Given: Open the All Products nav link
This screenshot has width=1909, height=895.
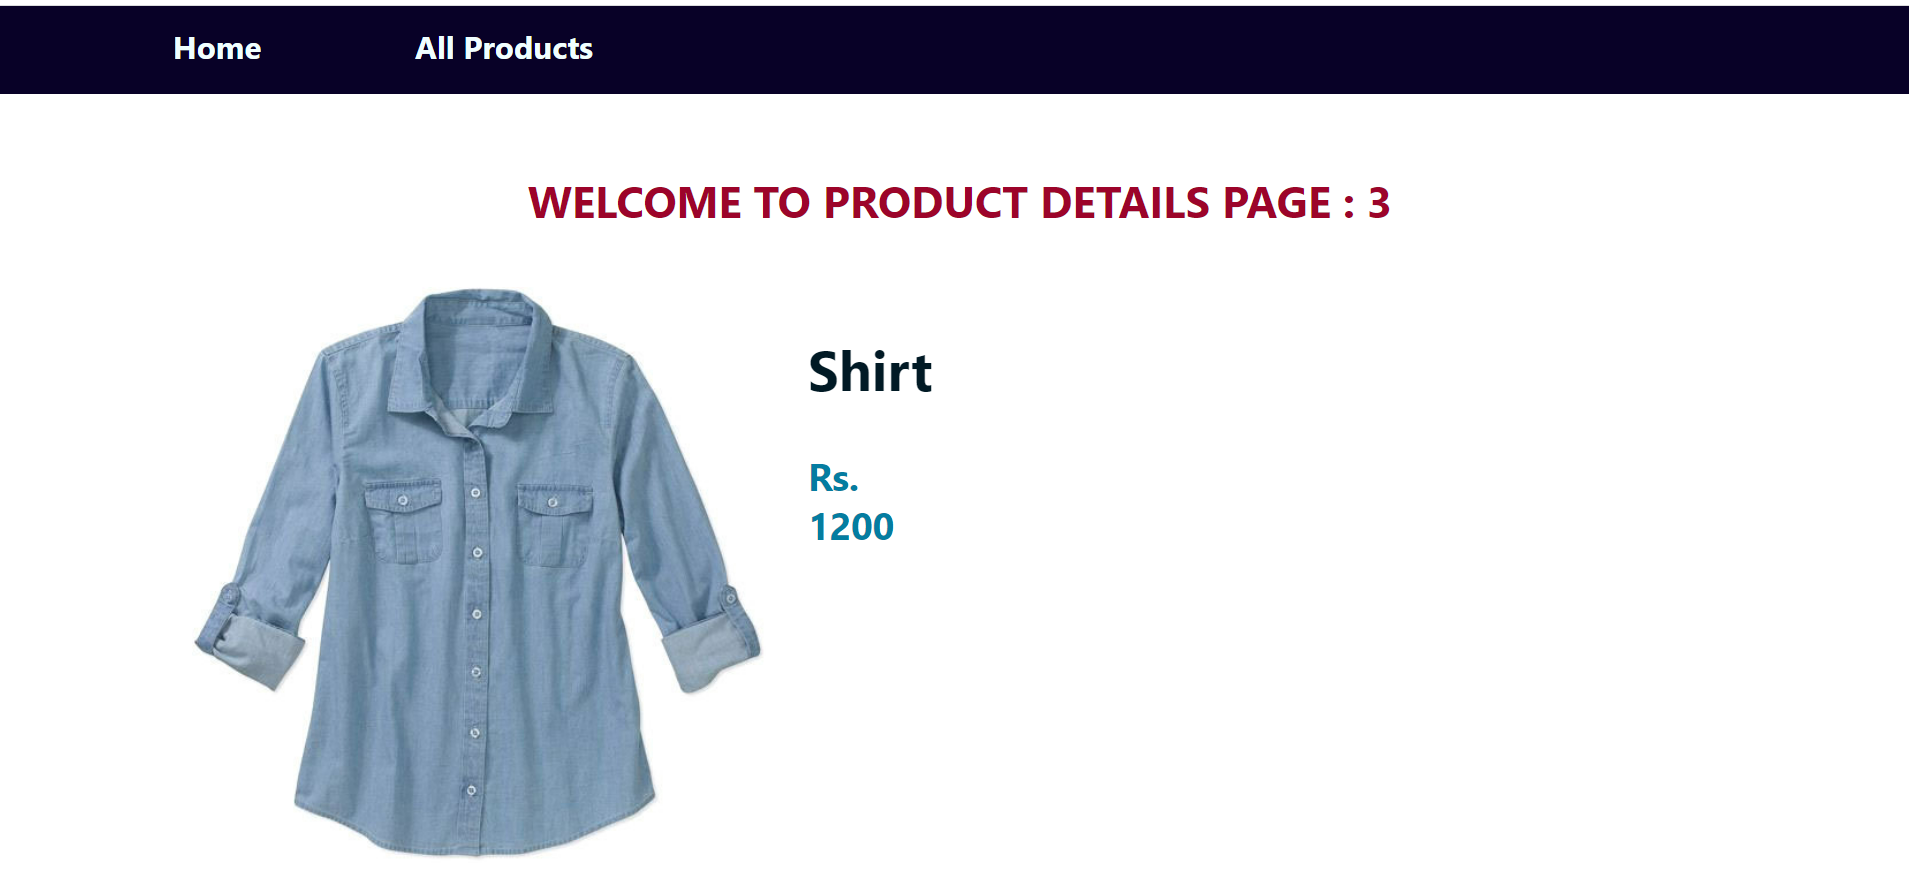Looking at the screenshot, I should tap(504, 49).
